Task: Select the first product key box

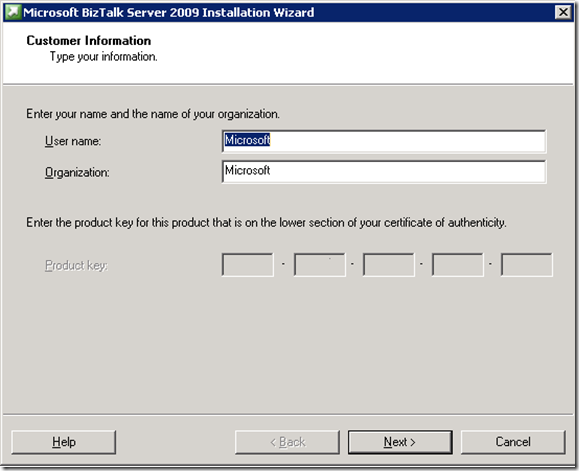Action: pyautogui.click(x=248, y=265)
